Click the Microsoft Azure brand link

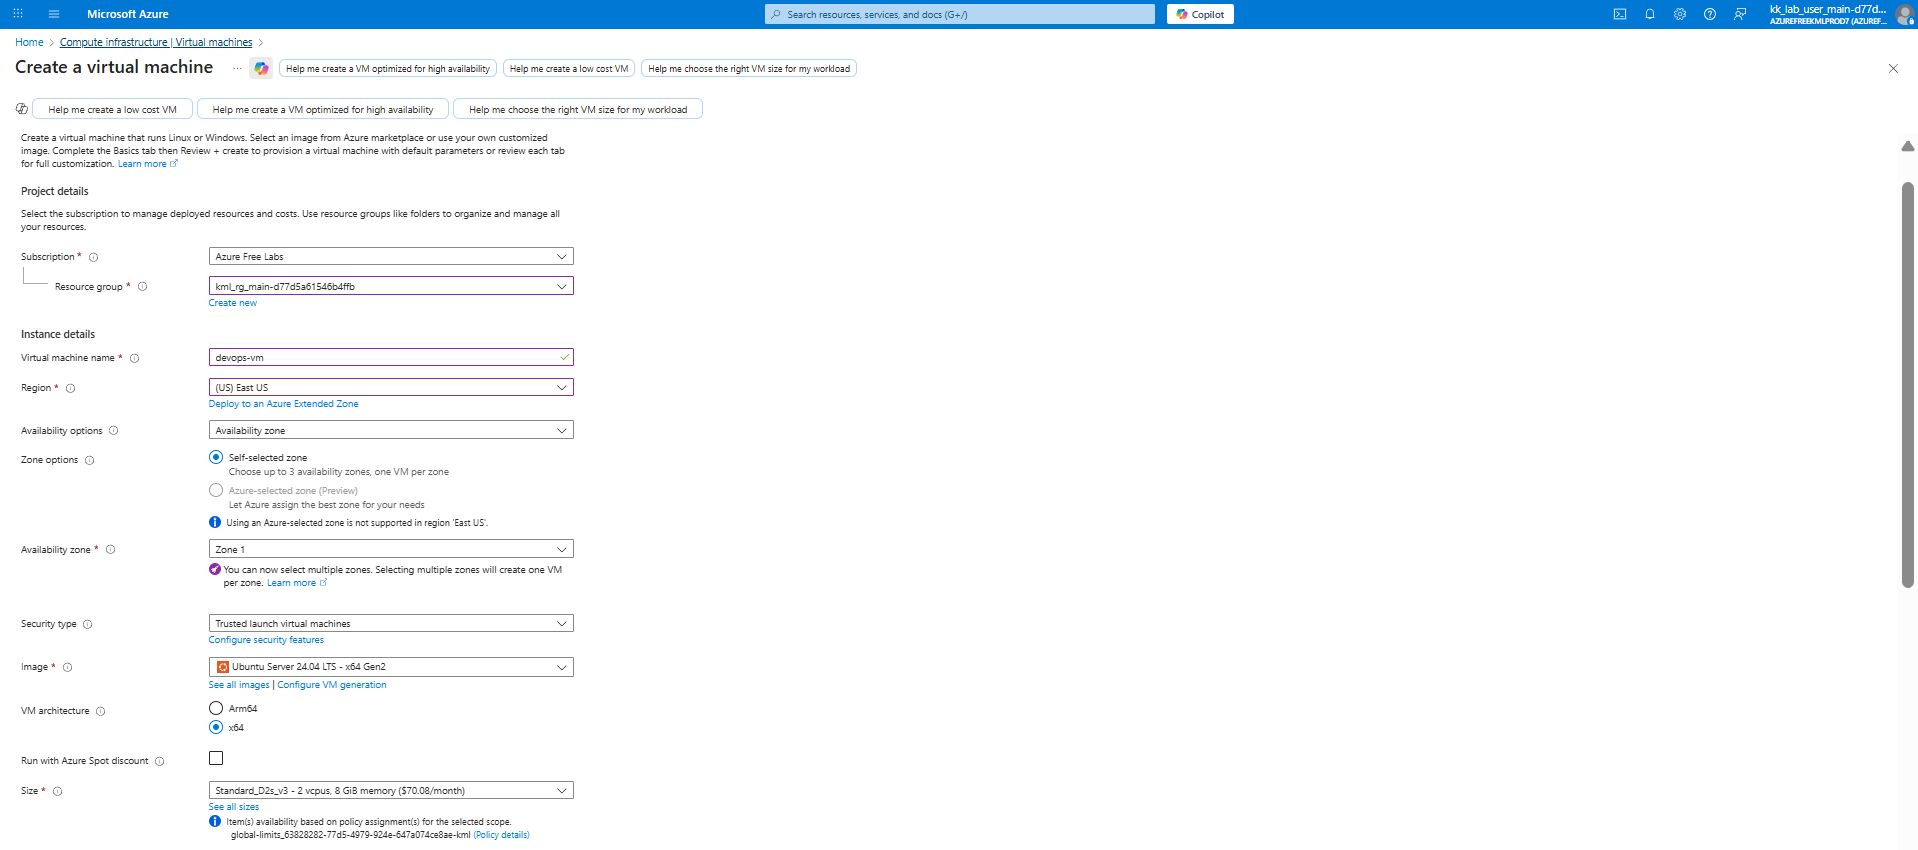tap(128, 14)
